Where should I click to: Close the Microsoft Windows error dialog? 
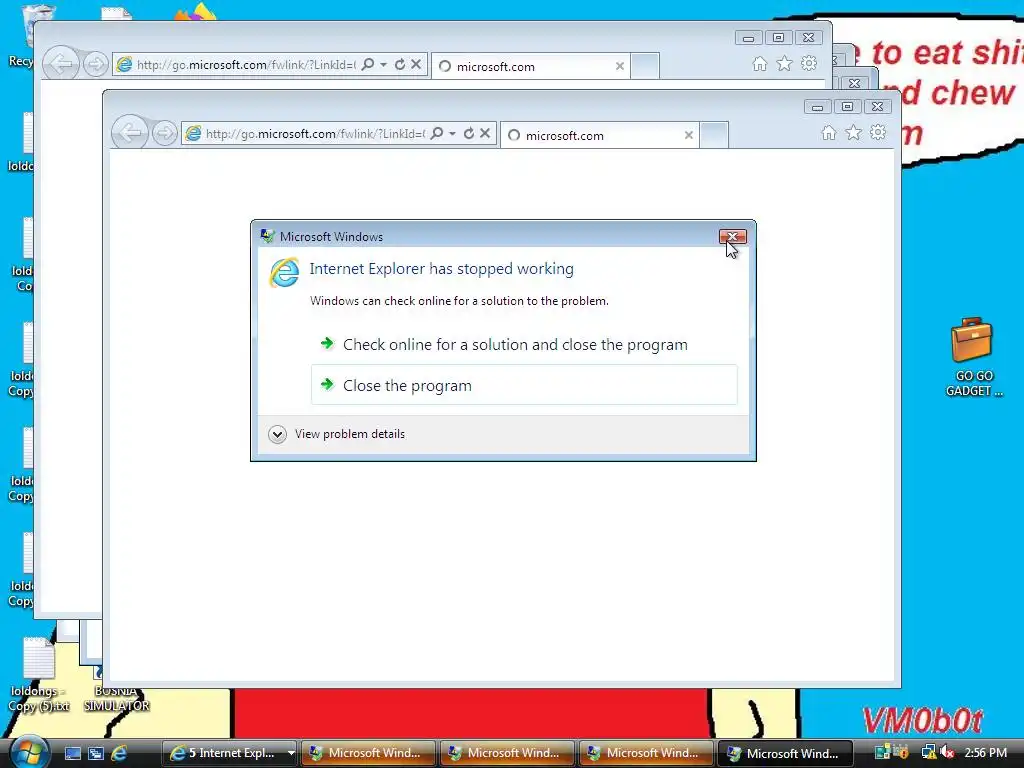pos(733,236)
